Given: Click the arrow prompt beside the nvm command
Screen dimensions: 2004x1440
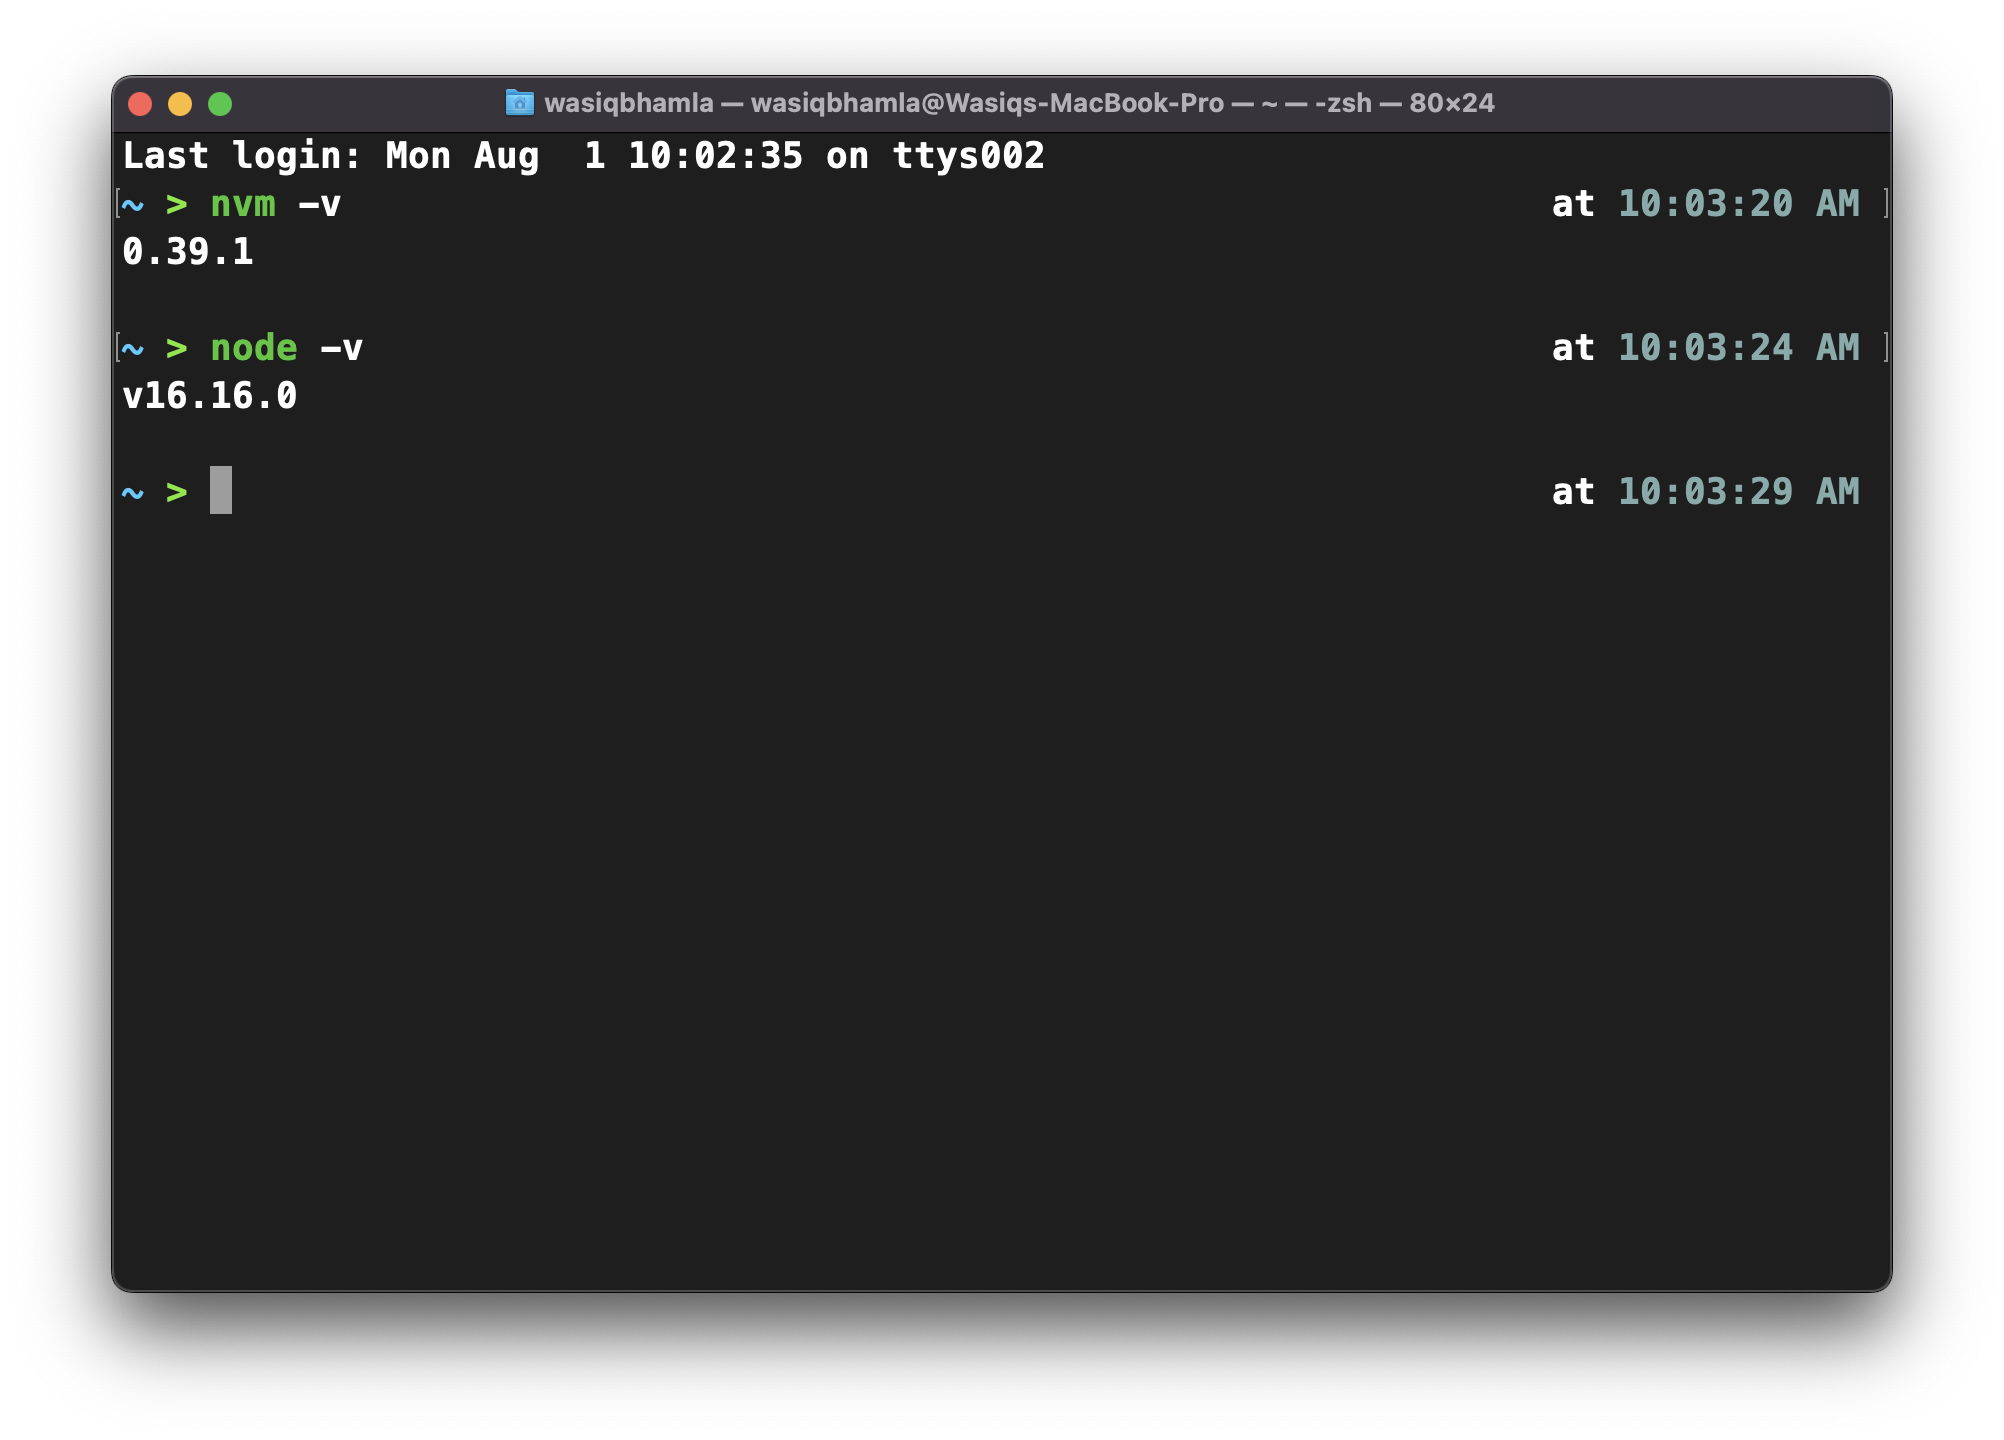Looking at the screenshot, I should coord(178,204).
